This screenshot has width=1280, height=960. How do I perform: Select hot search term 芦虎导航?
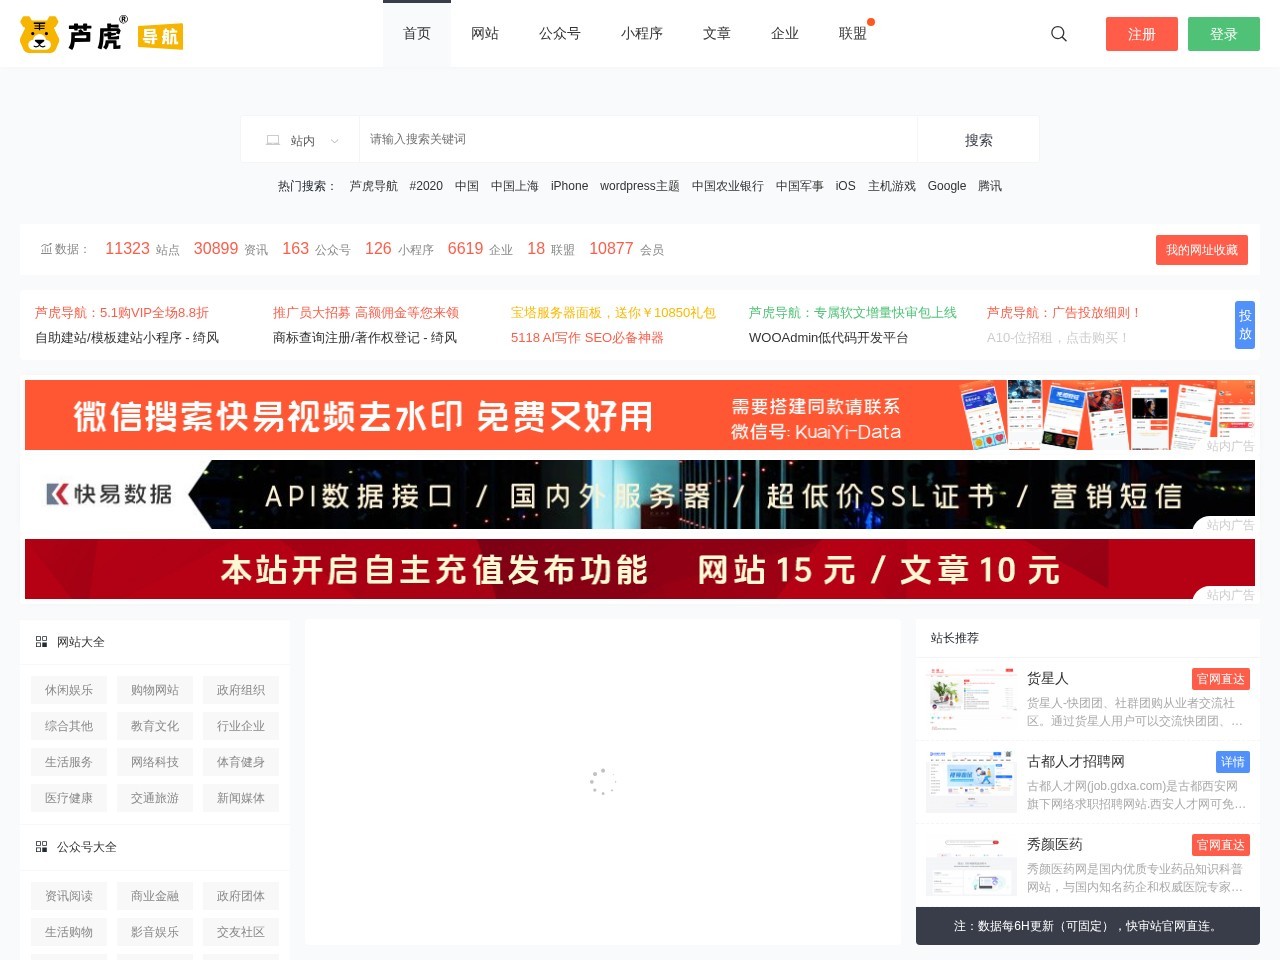coord(374,186)
